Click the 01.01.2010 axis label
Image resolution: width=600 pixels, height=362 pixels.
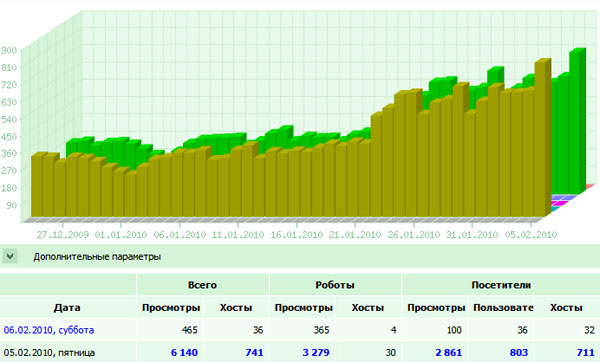tap(121, 235)
